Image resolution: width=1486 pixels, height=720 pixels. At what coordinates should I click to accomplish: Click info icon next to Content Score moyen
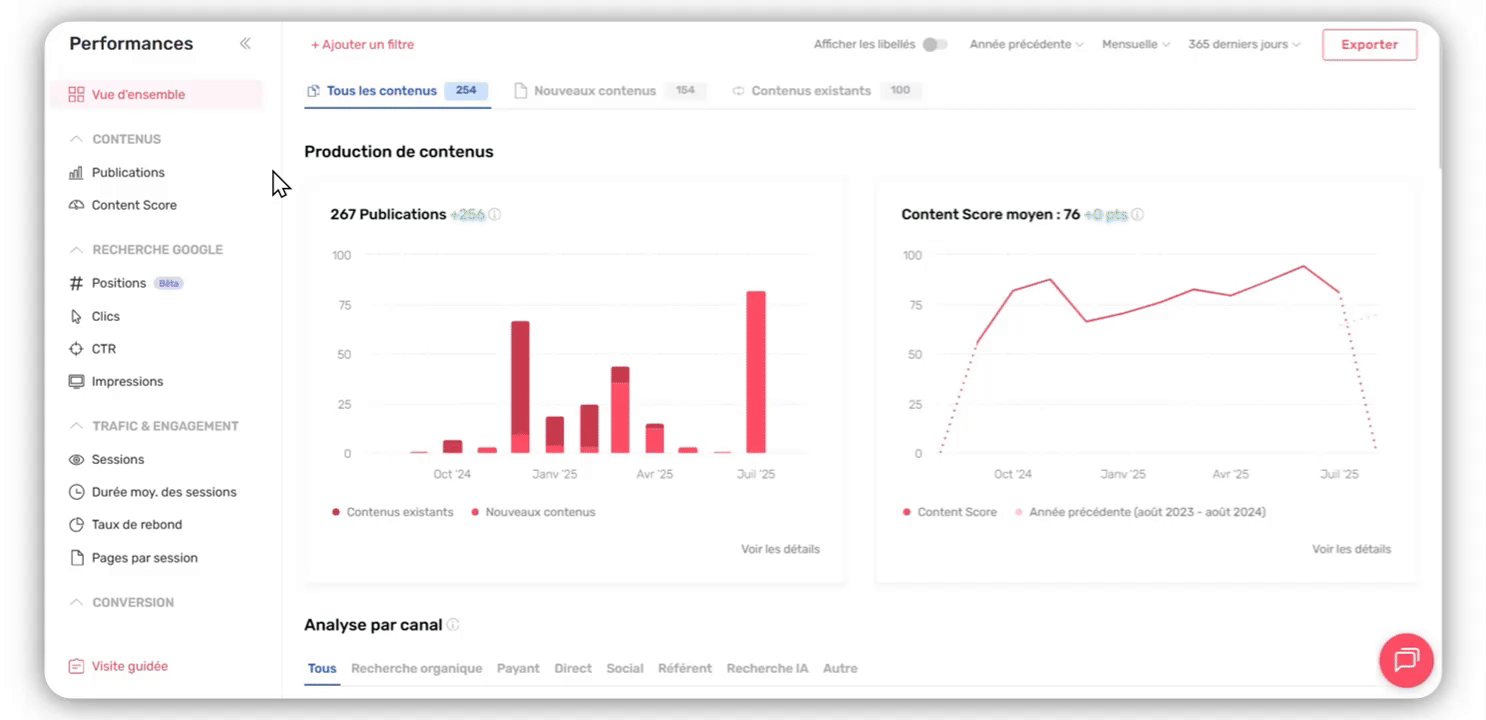pyautogui.click(x=1137, y=214)
